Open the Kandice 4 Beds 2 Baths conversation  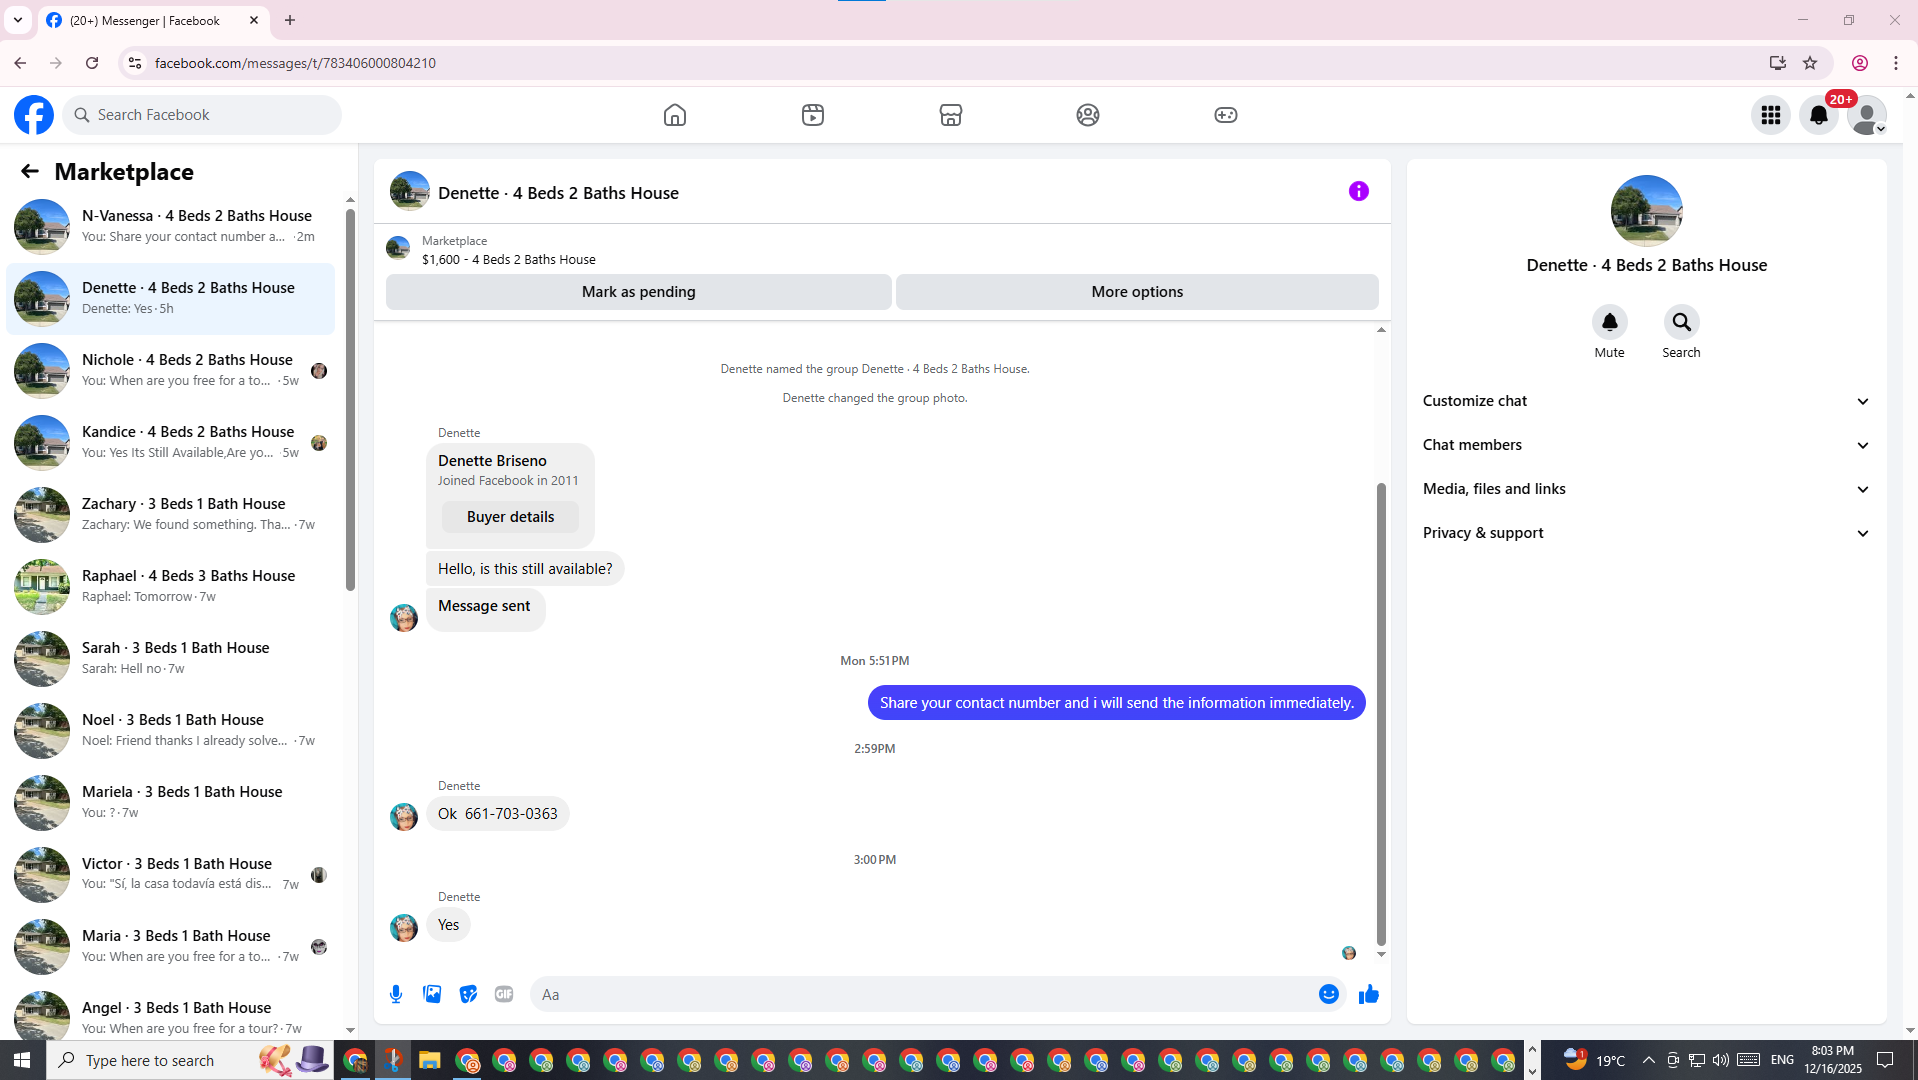point(171,442)
